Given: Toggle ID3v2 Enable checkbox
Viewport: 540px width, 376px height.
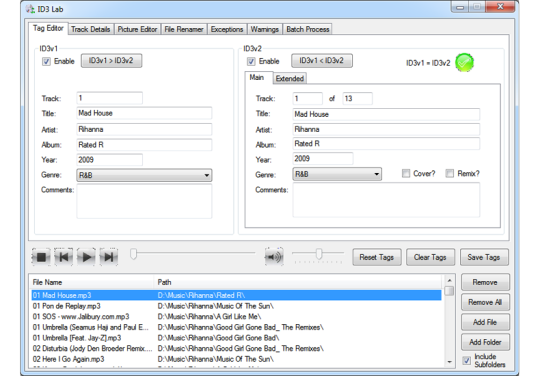Looking at the screenshot, I should pos(251,62).
